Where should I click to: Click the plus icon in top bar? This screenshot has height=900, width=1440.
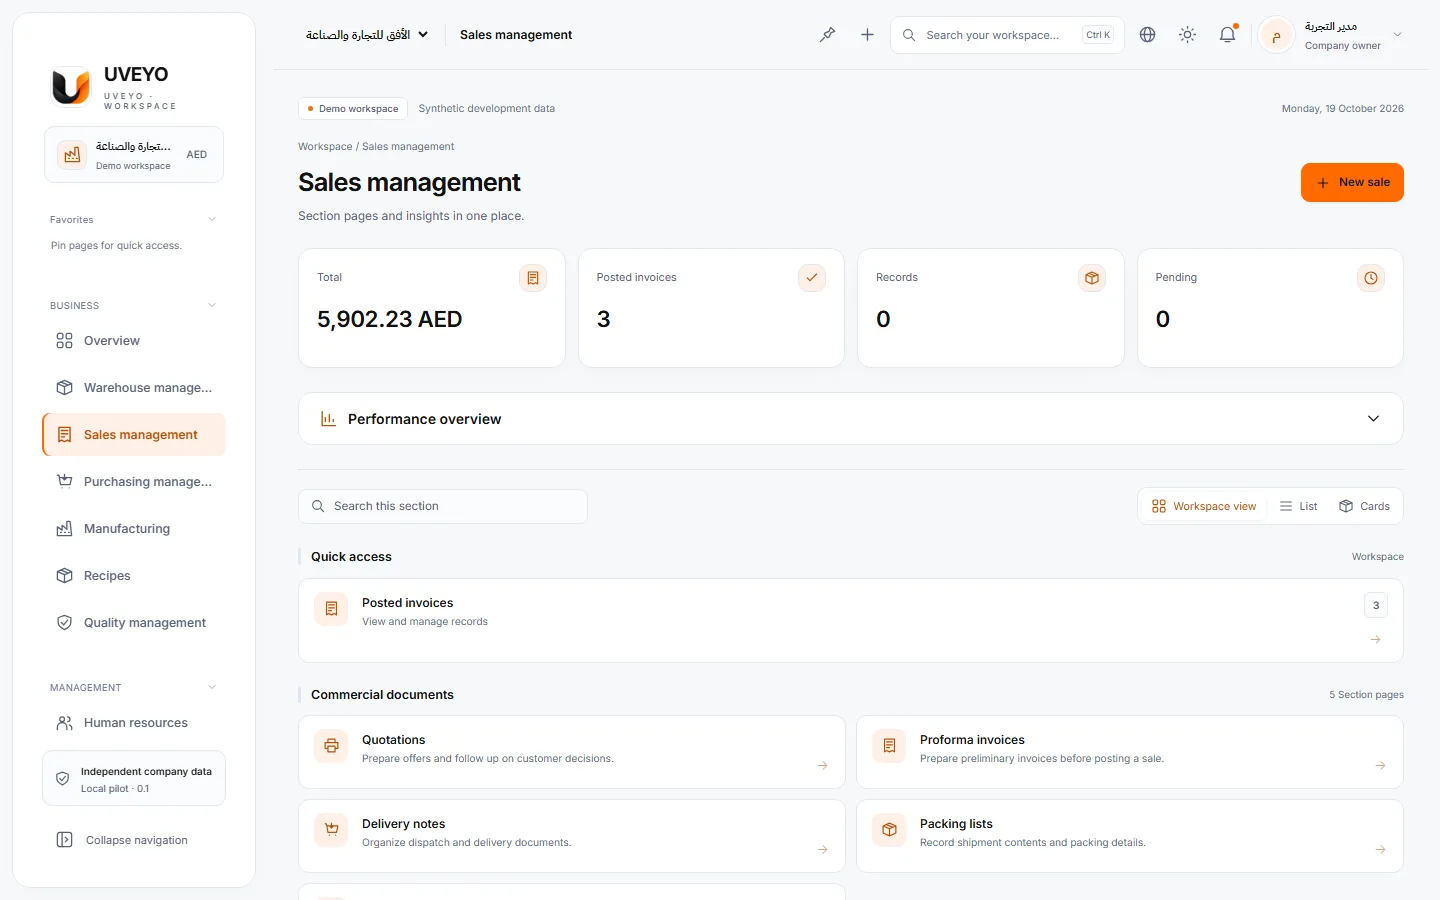tap(867, 35)
